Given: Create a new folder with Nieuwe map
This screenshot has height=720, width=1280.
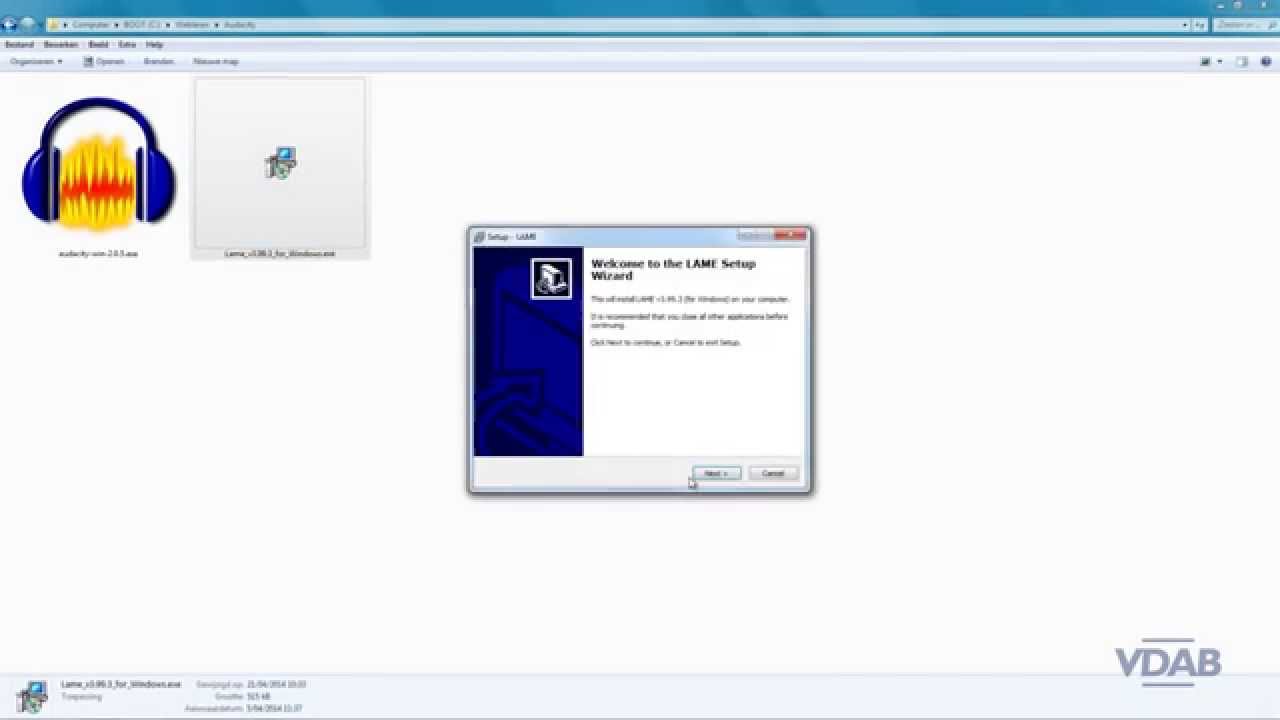Looking at the screenshot, I should tap(216, 62).
